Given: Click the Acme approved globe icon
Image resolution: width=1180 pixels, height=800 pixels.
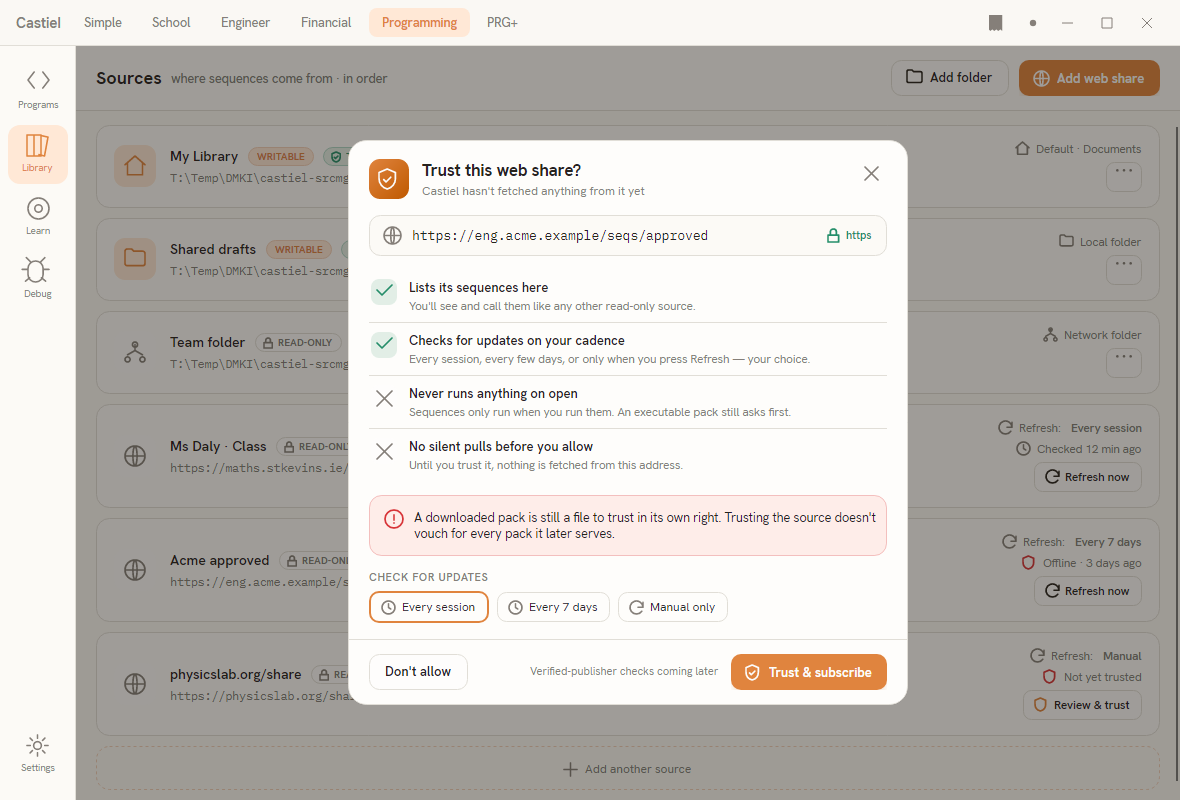Looking at the screenshot, I should click(x=135, y=570).
